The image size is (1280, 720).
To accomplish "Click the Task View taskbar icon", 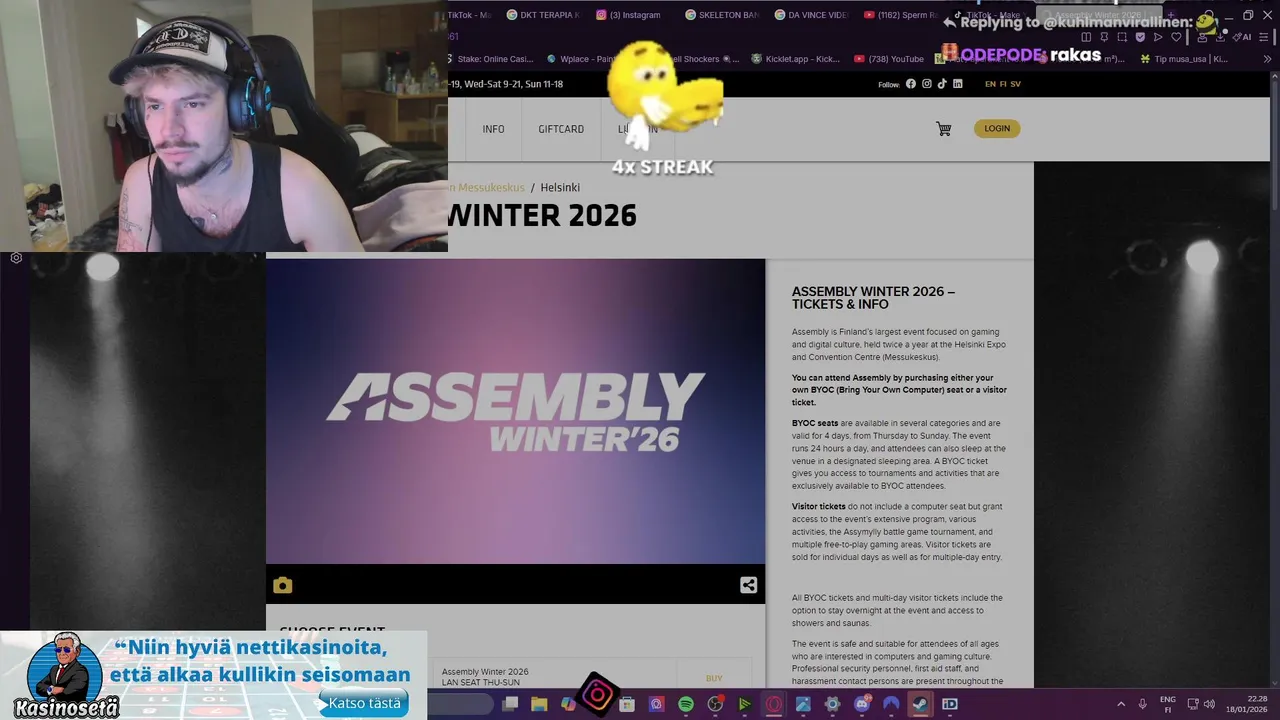I will [510, 704].
